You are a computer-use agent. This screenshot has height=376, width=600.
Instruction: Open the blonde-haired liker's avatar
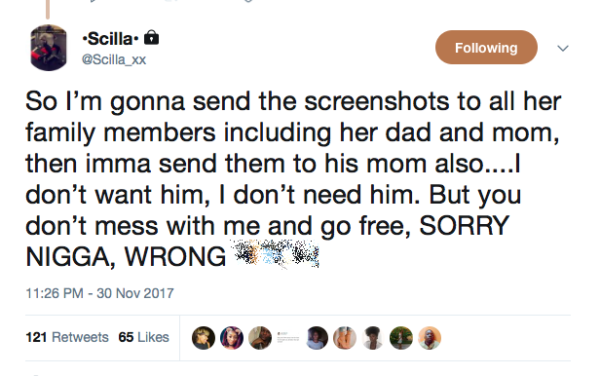tap(203, 338)
